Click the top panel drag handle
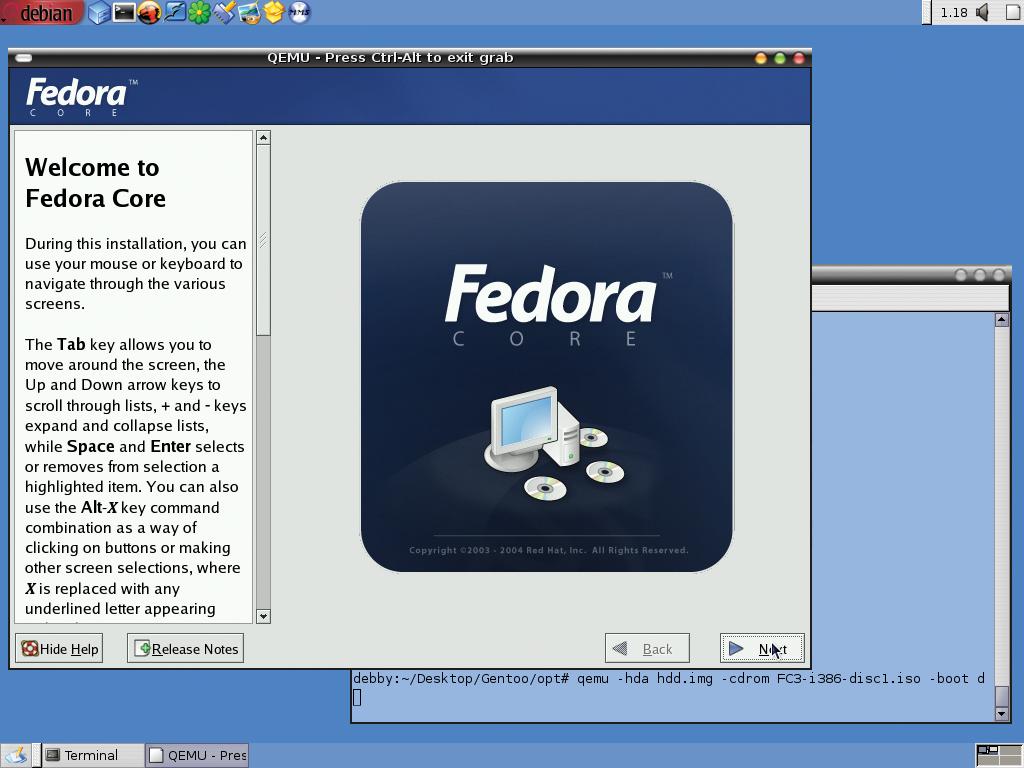 [x=927, y=12]
